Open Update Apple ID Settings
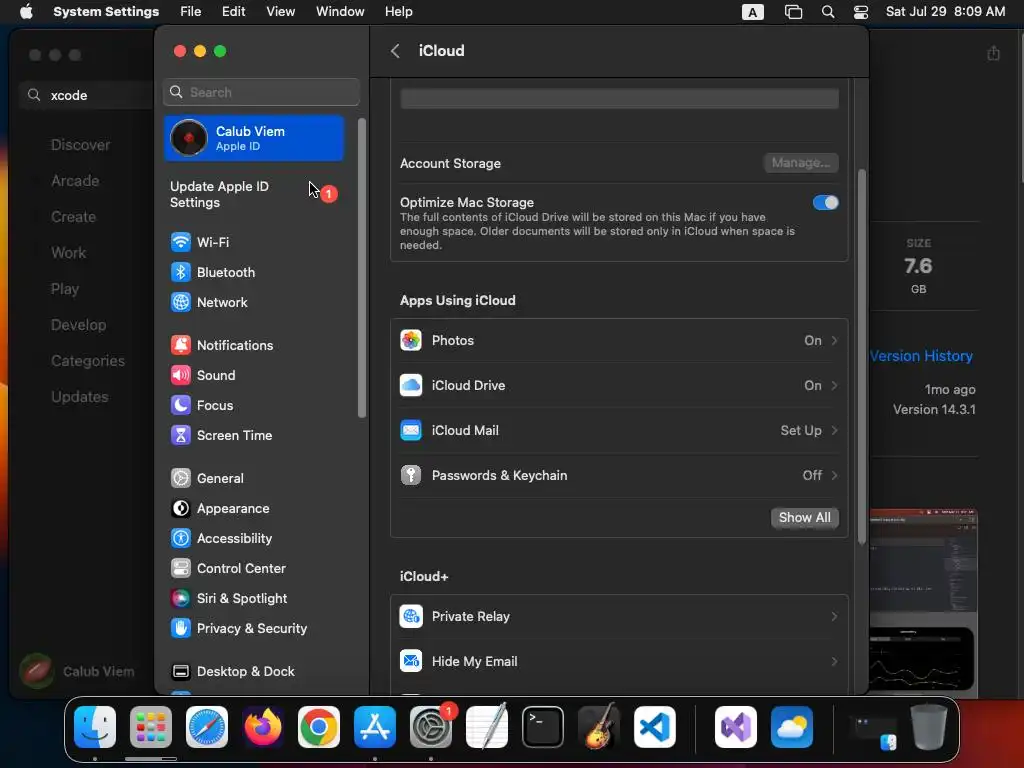 [253, 195]
